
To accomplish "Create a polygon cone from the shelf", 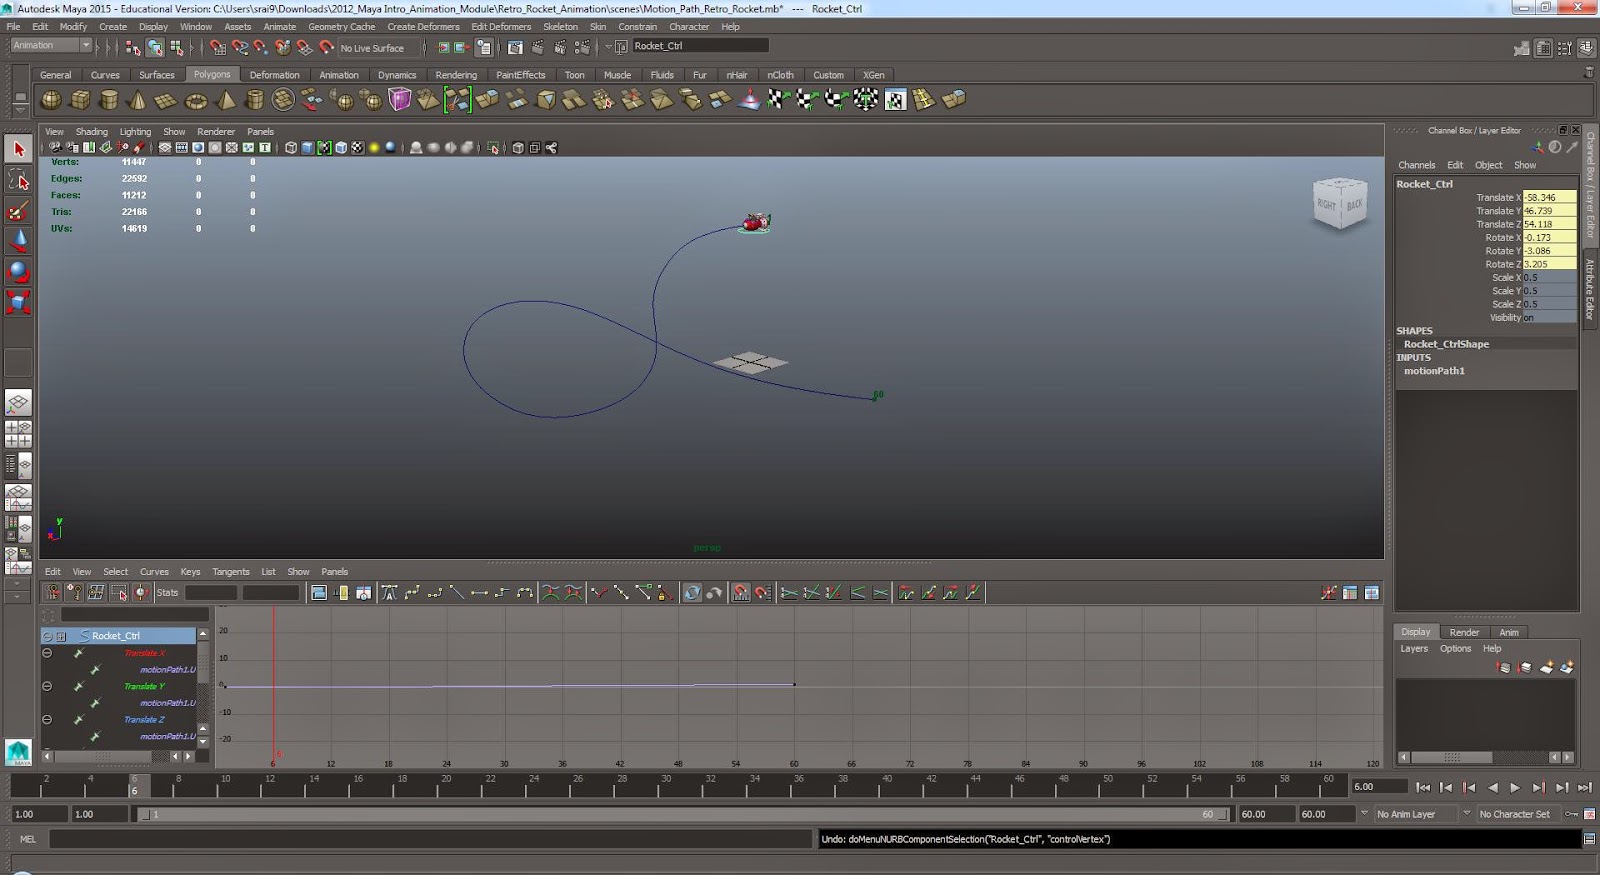I will point(138,100).
